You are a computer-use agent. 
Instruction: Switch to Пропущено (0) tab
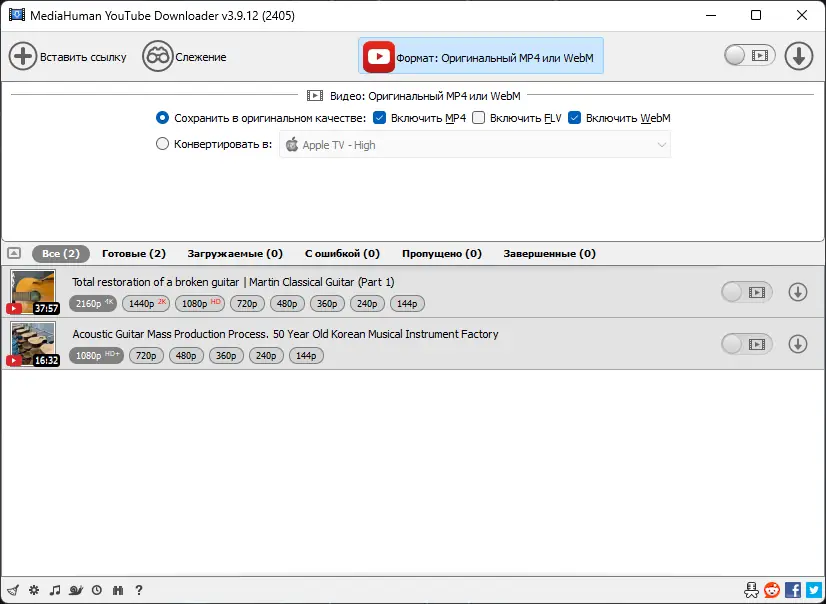pos(442,254)
